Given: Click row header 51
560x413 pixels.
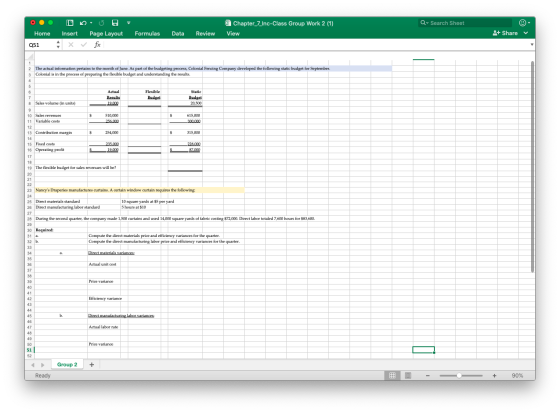Looking at the screenshot, I should (x=29, y=350).
